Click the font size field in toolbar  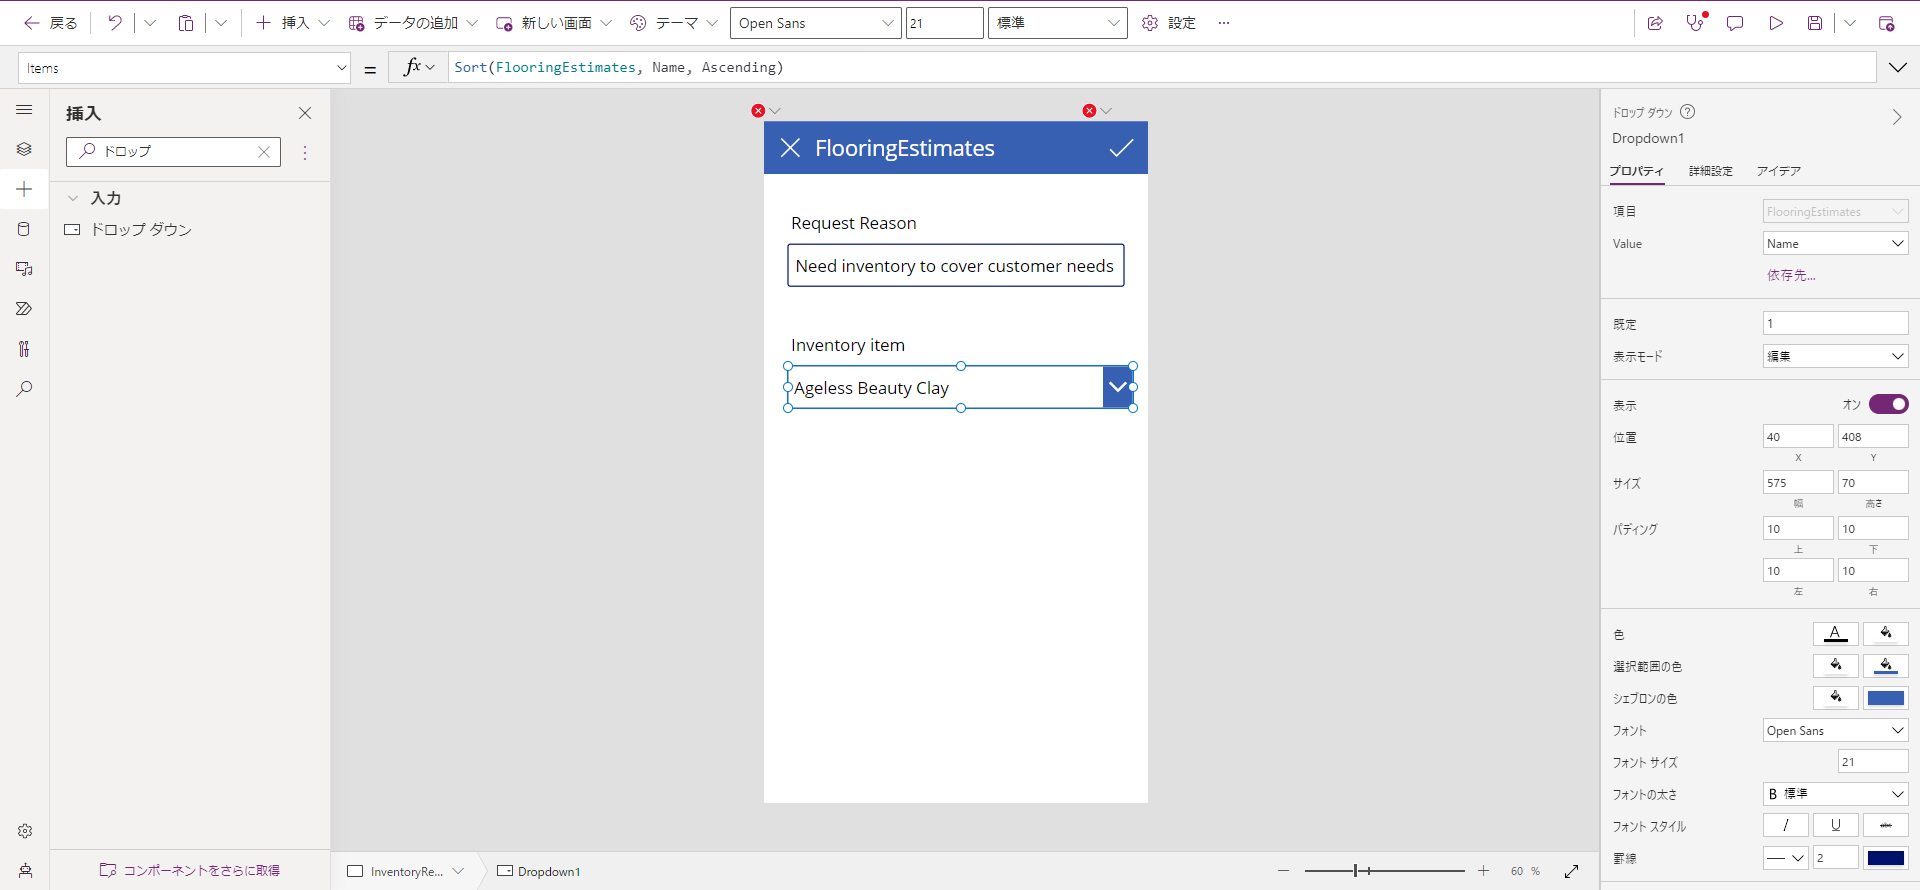[944, 23]
